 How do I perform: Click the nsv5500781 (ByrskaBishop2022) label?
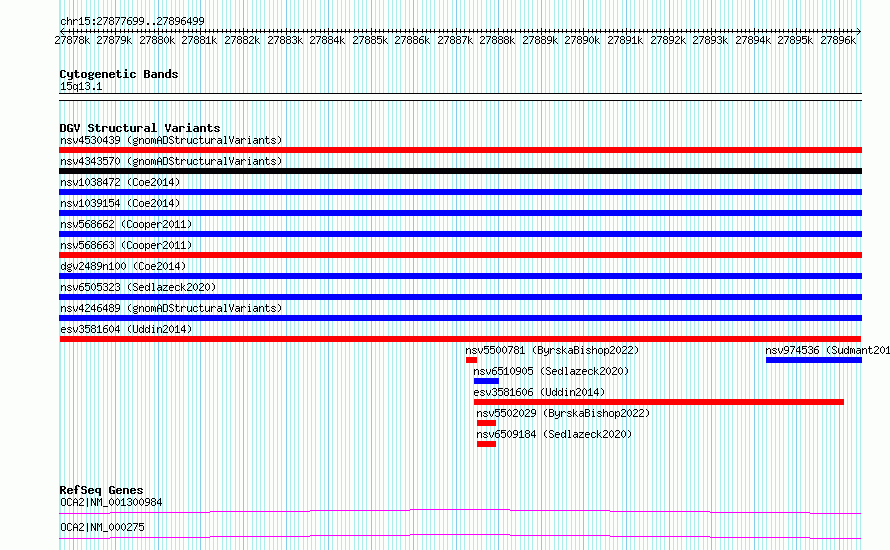[x=552, y=350]
